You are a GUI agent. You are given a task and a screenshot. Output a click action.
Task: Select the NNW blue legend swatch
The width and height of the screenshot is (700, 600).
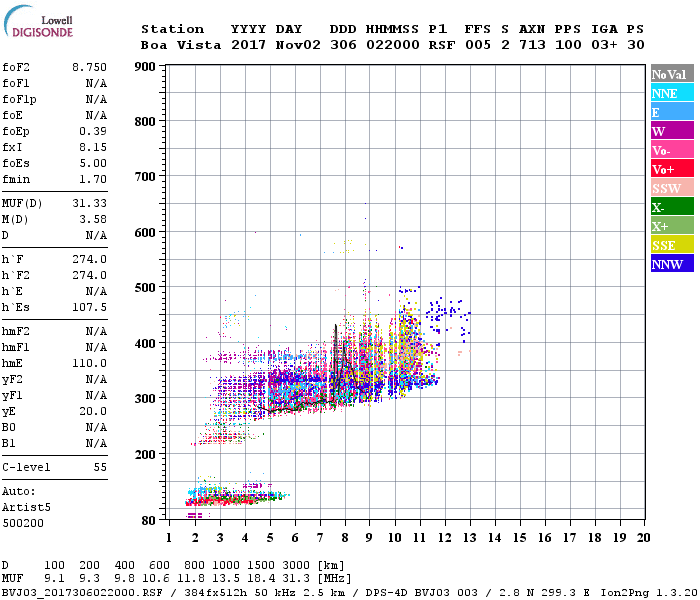pos(672,263)
